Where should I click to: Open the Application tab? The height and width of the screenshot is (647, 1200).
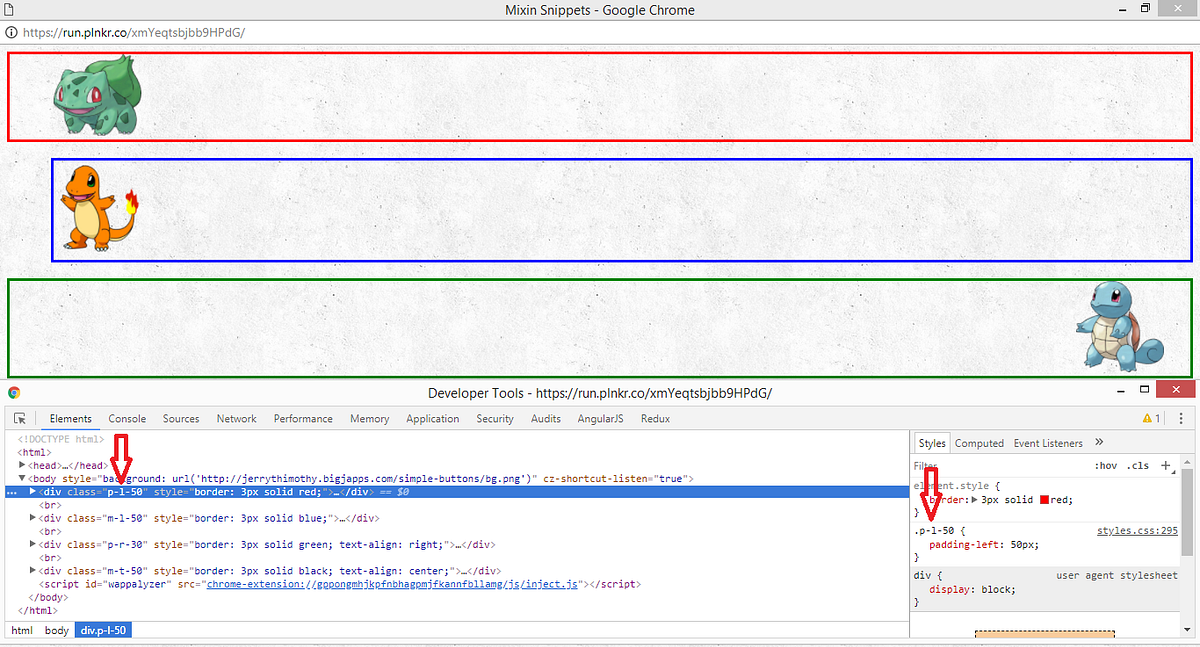(x=433, y=419)
